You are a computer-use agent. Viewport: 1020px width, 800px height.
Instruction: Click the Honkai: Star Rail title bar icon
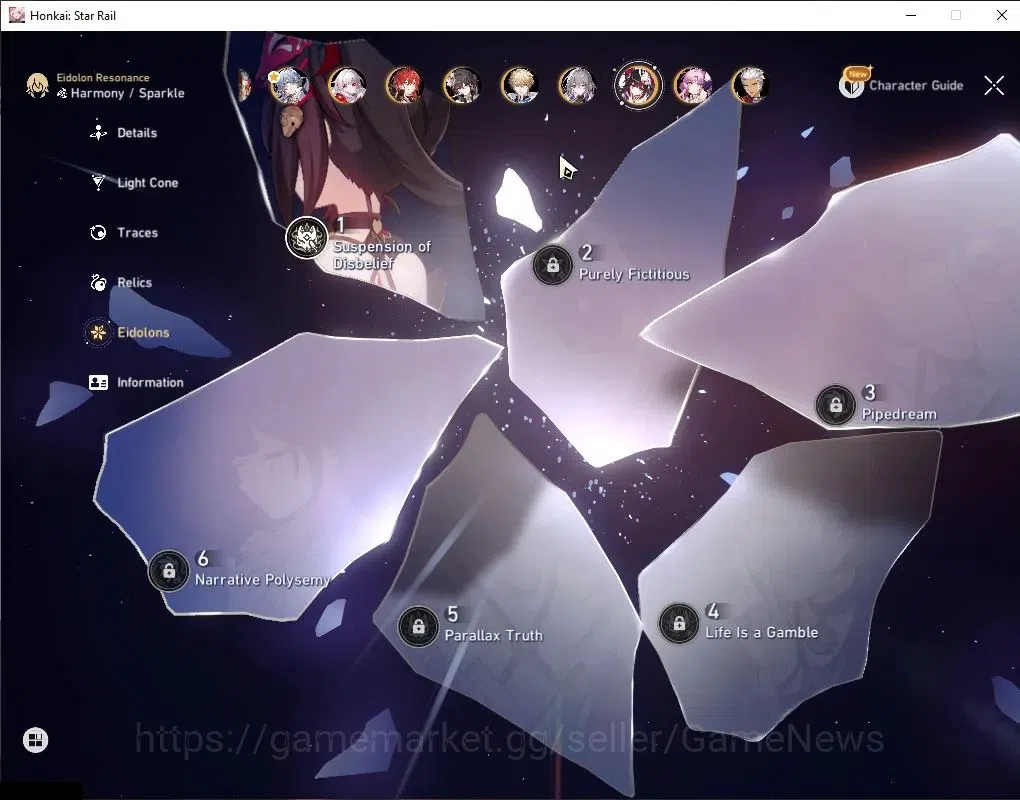tap(17, 15)
